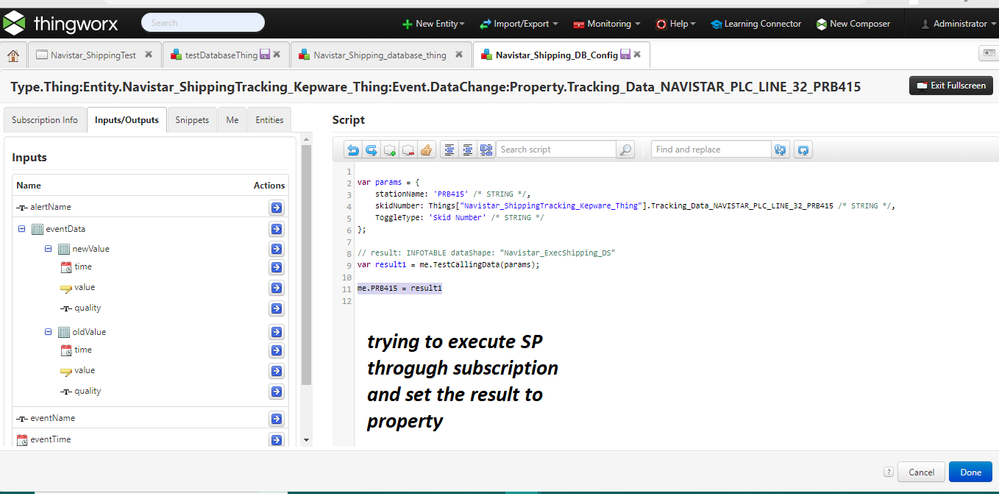Insert time under oldValue via arrow
This screenshot has width=999, height=494.
277,350
